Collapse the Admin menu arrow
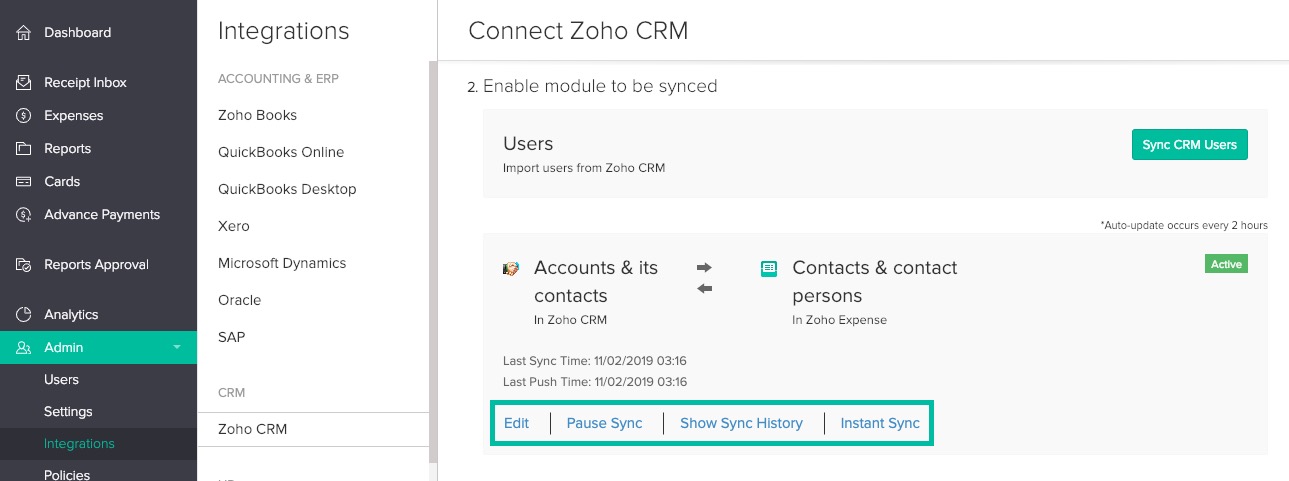This screenshot has width=1289, height=481. click(177, 347)
